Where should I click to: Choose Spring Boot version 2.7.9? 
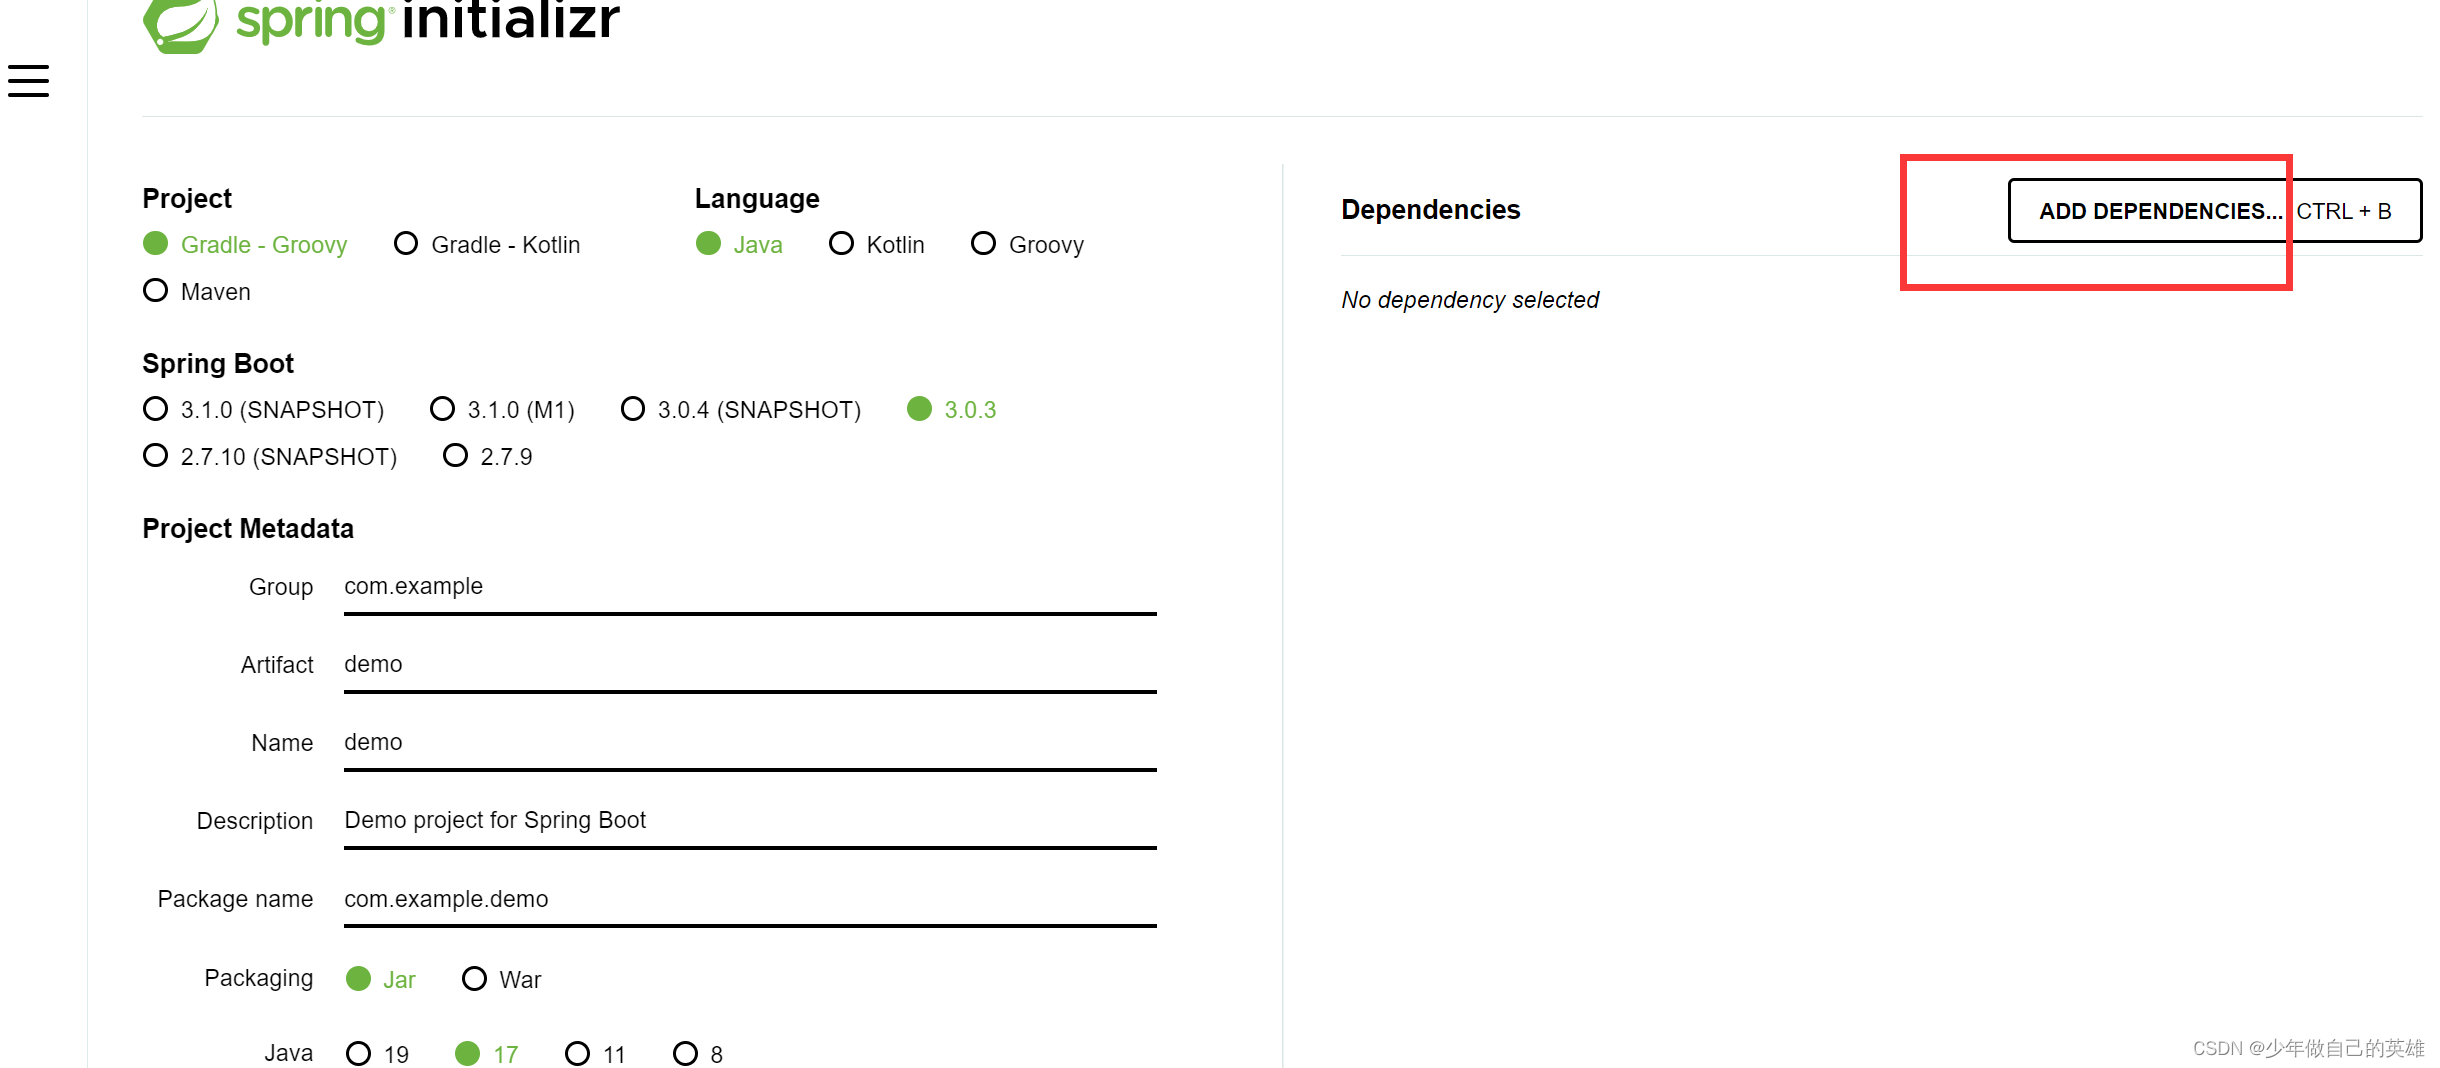tap(488, 457)
